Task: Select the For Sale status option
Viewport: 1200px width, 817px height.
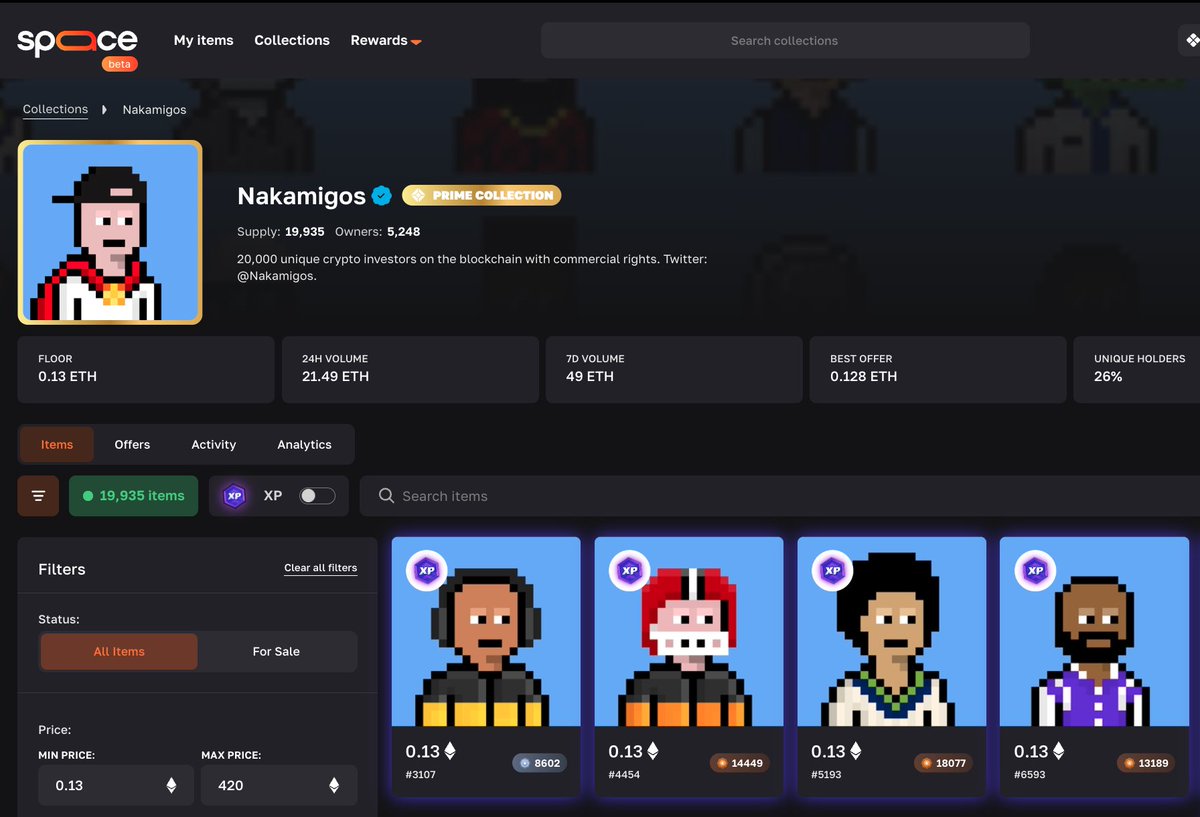Action: 276,652
